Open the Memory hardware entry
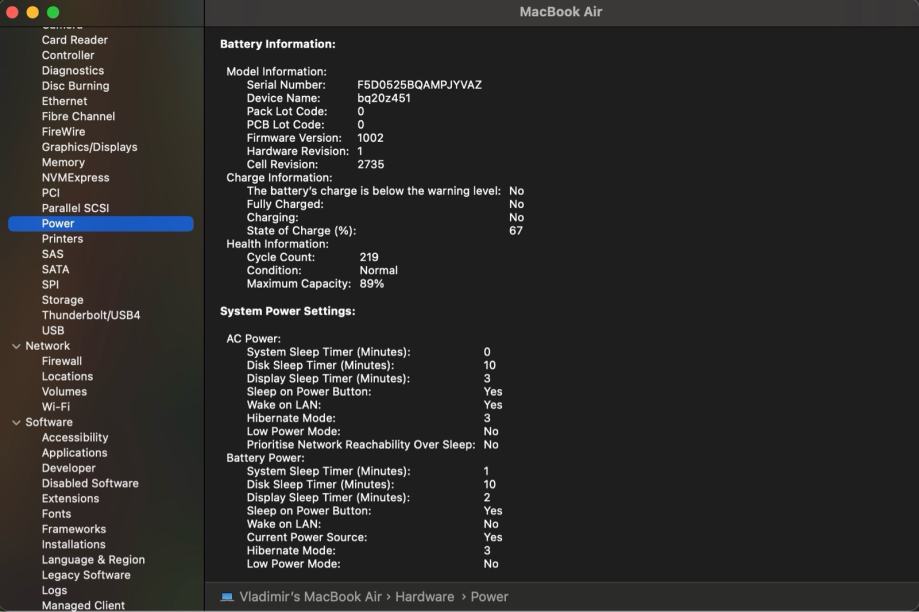This screenshot has width=919, height=612. [63, 162]
